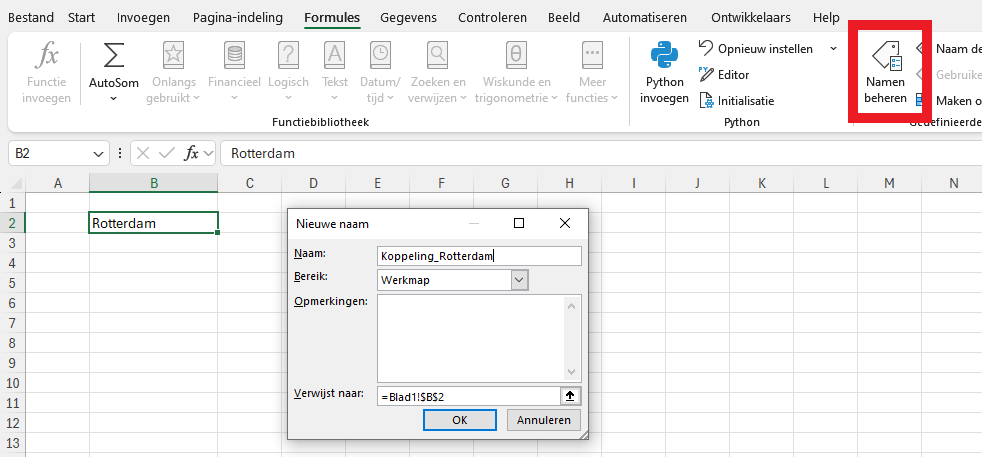Confirm entry with formula bar checkmark
Screen dimensions: 982x457
166,153
